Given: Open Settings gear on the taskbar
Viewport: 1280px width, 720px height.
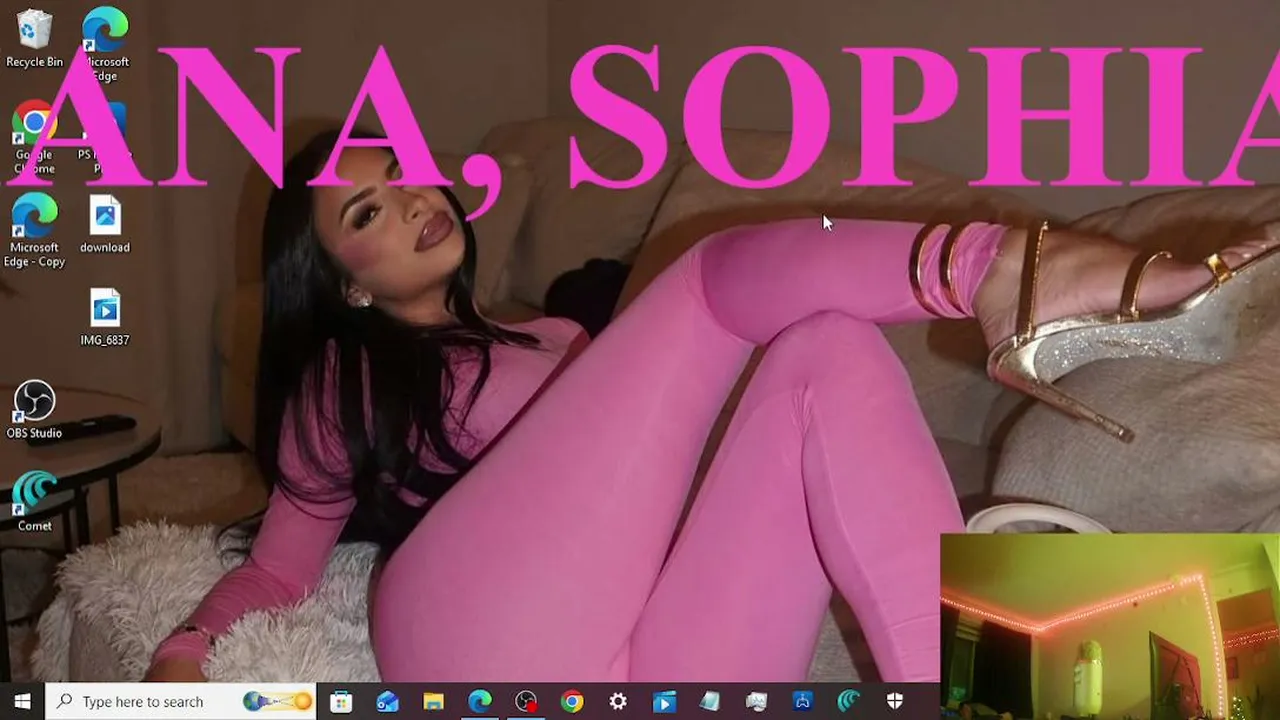Looking at the screenshot, I should click(x=618, y=702).
